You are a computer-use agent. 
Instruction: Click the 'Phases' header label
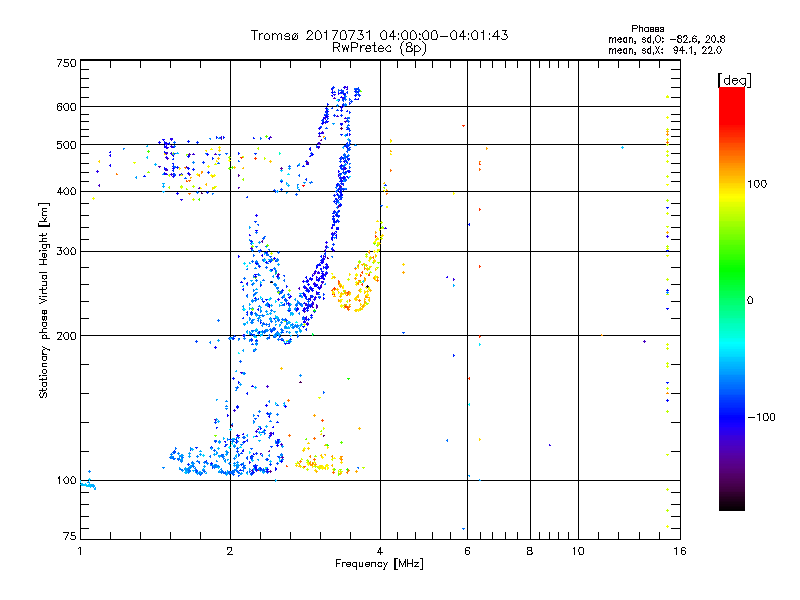click(x=647, y=29)
